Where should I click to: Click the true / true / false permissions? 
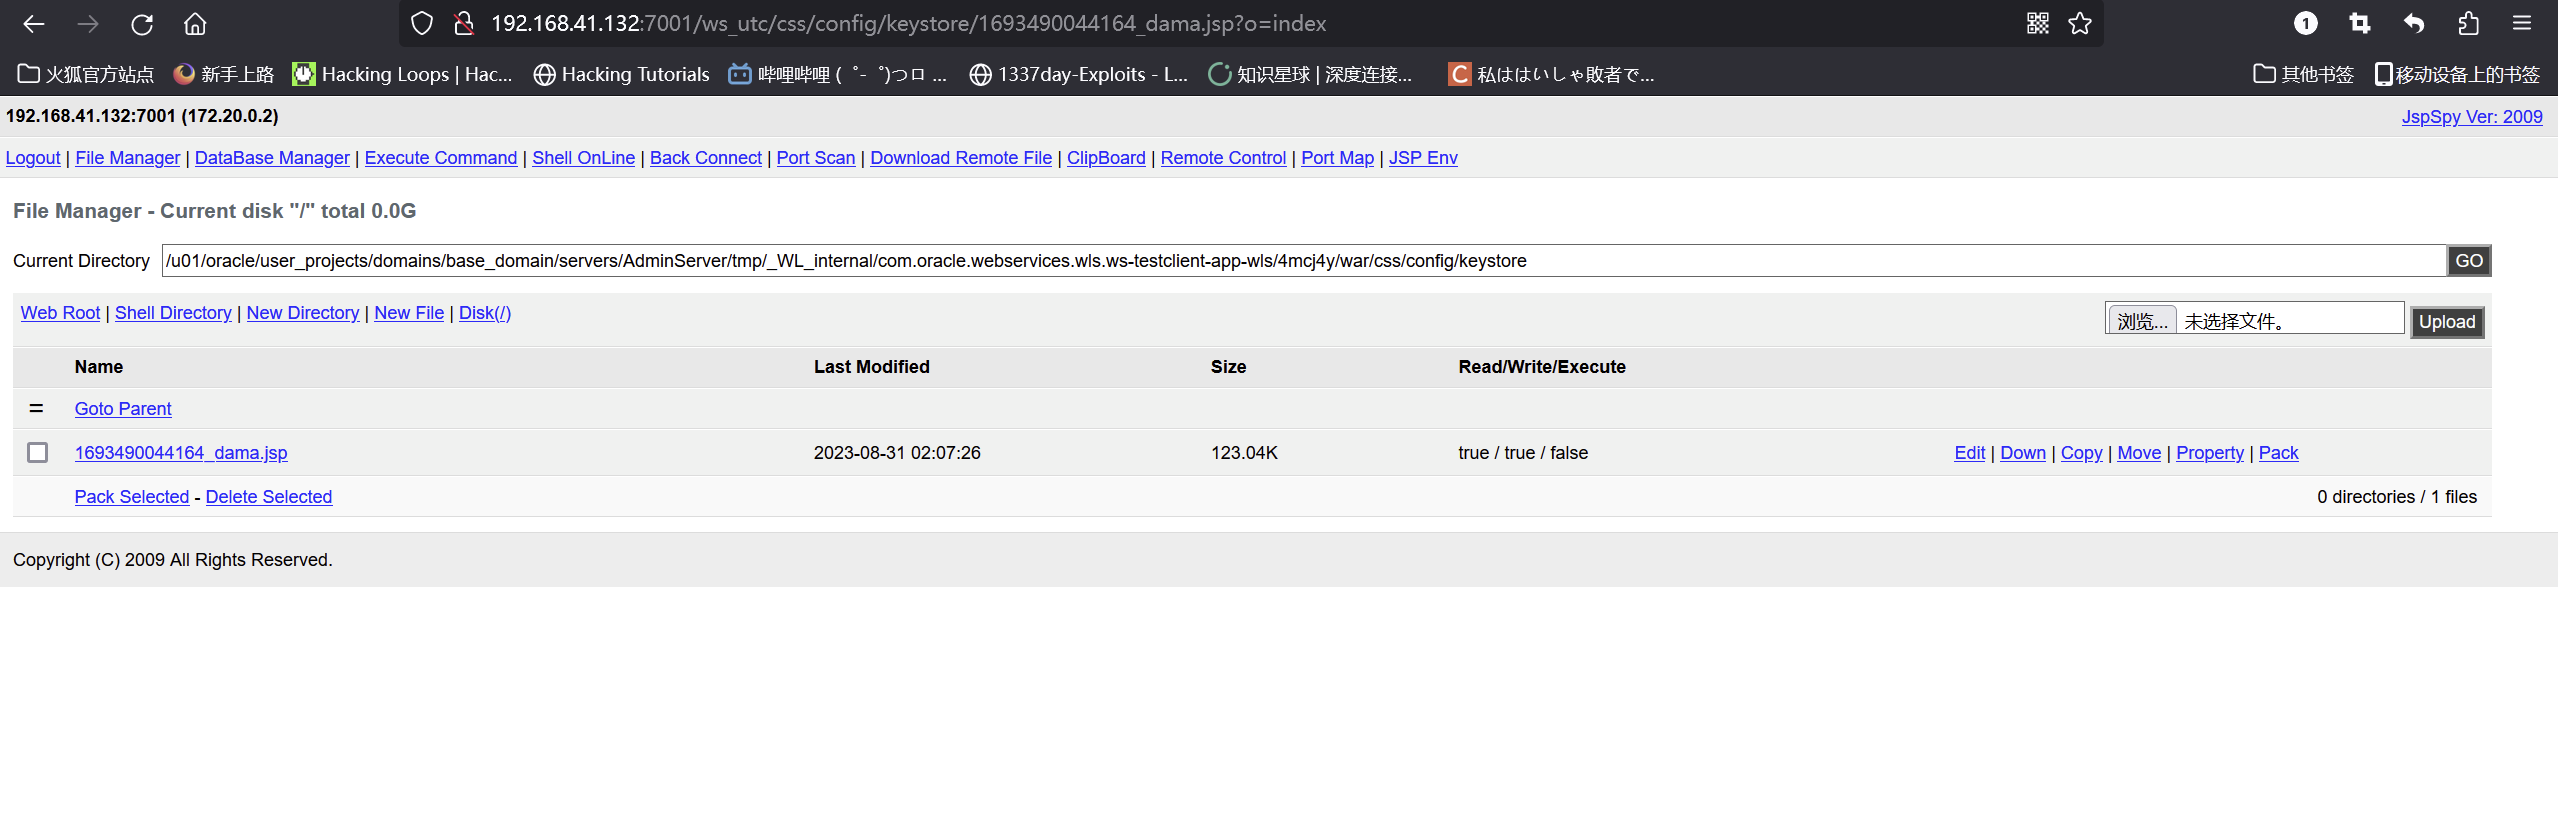(1523, 453)
